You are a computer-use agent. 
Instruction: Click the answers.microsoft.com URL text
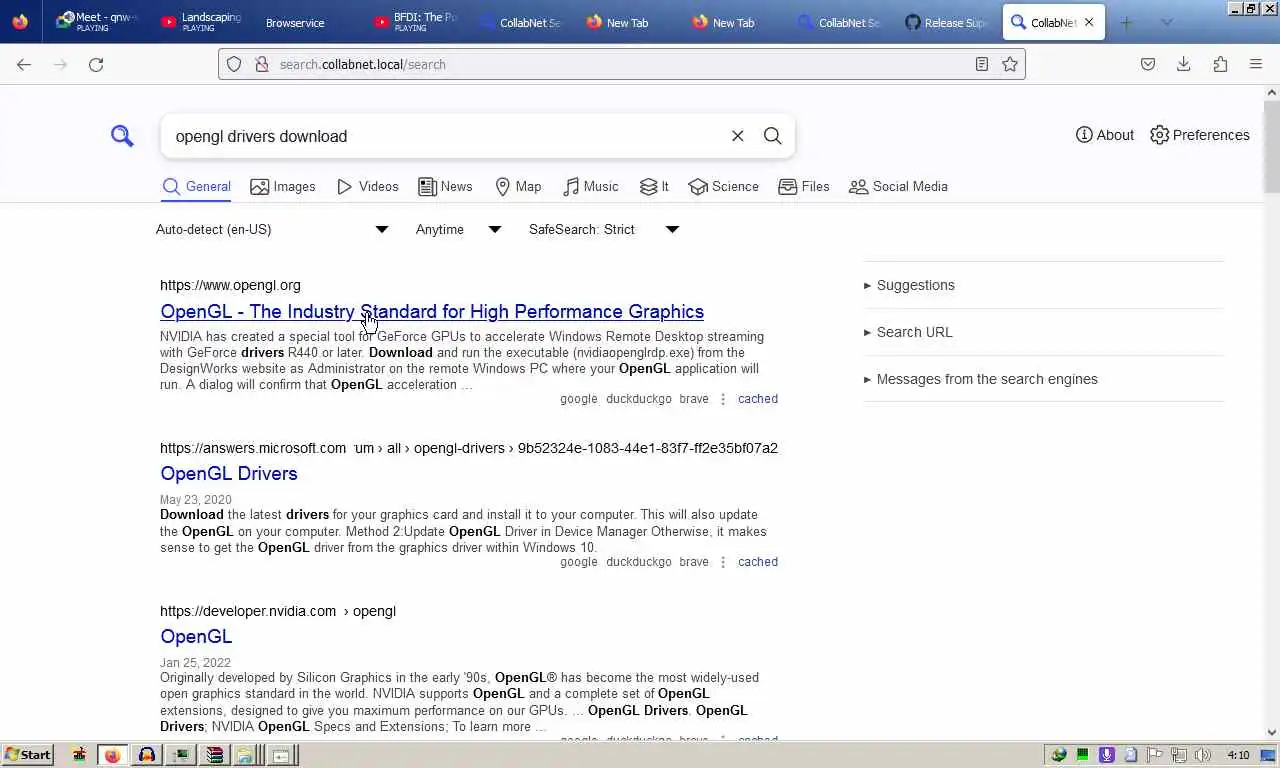[253, 448]
